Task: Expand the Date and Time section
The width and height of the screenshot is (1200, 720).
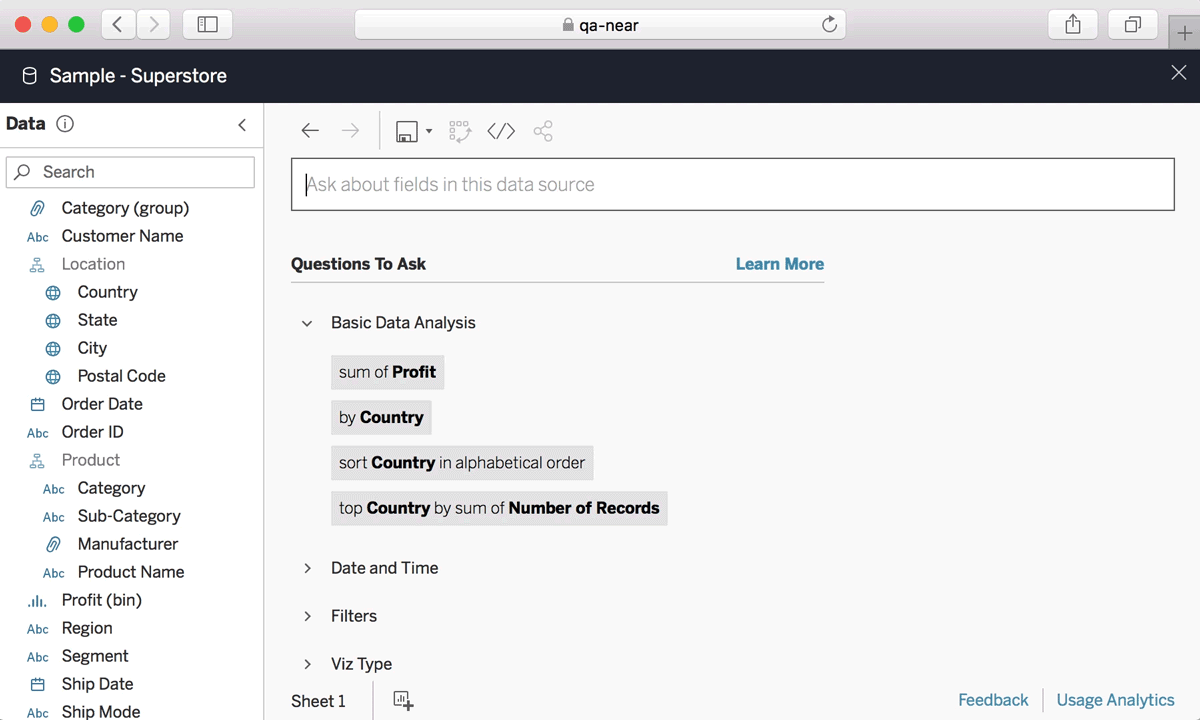Action: pyautogui.click(x=307, y=568)
